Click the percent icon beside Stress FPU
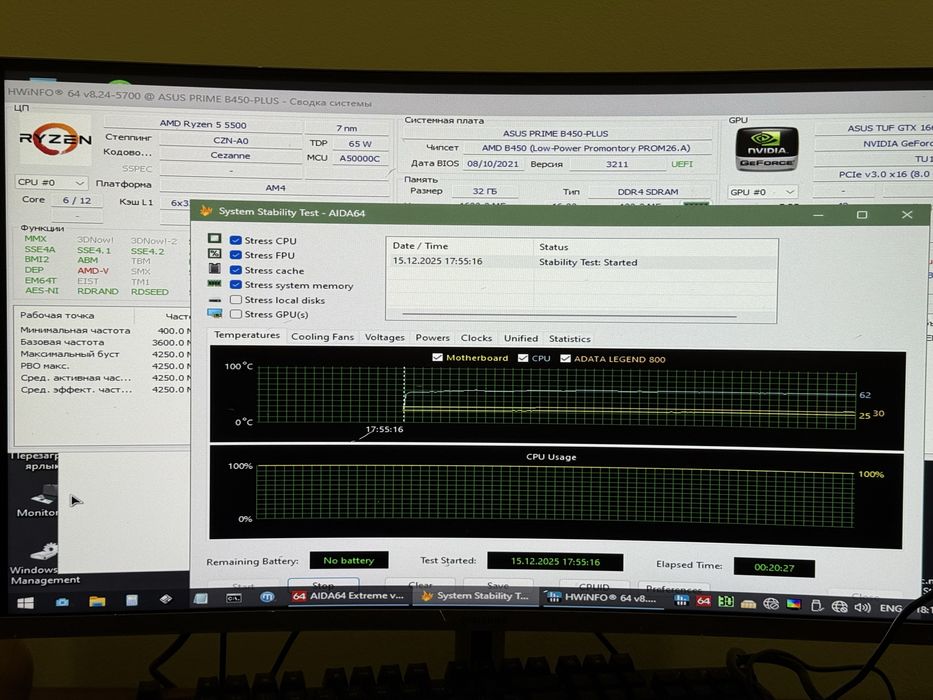This screenshot has height=700, width=933. (214, 254)
